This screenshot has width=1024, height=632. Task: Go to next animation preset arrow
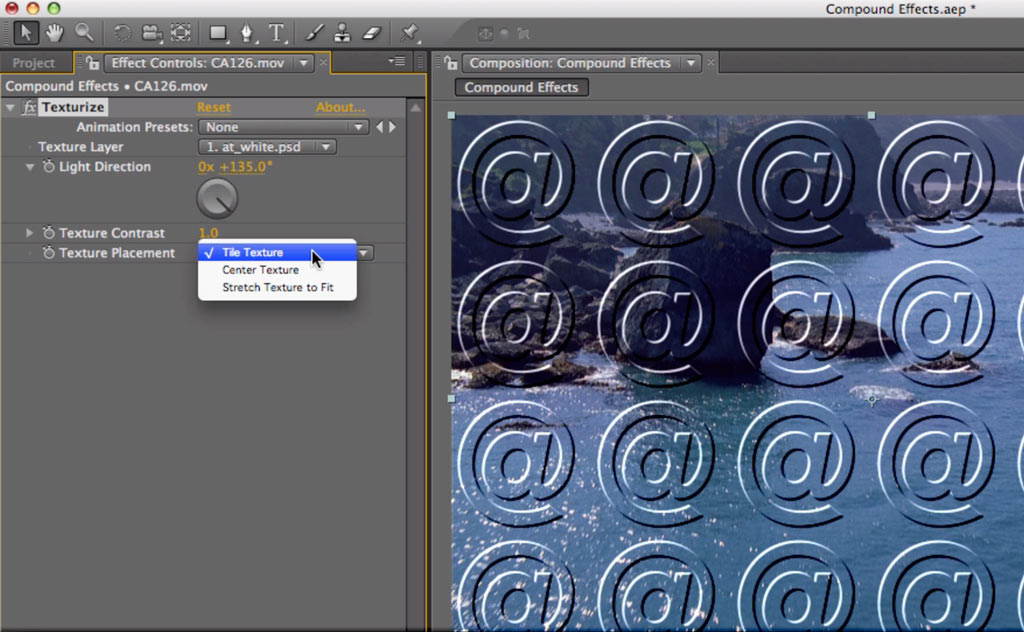(392, 127)
